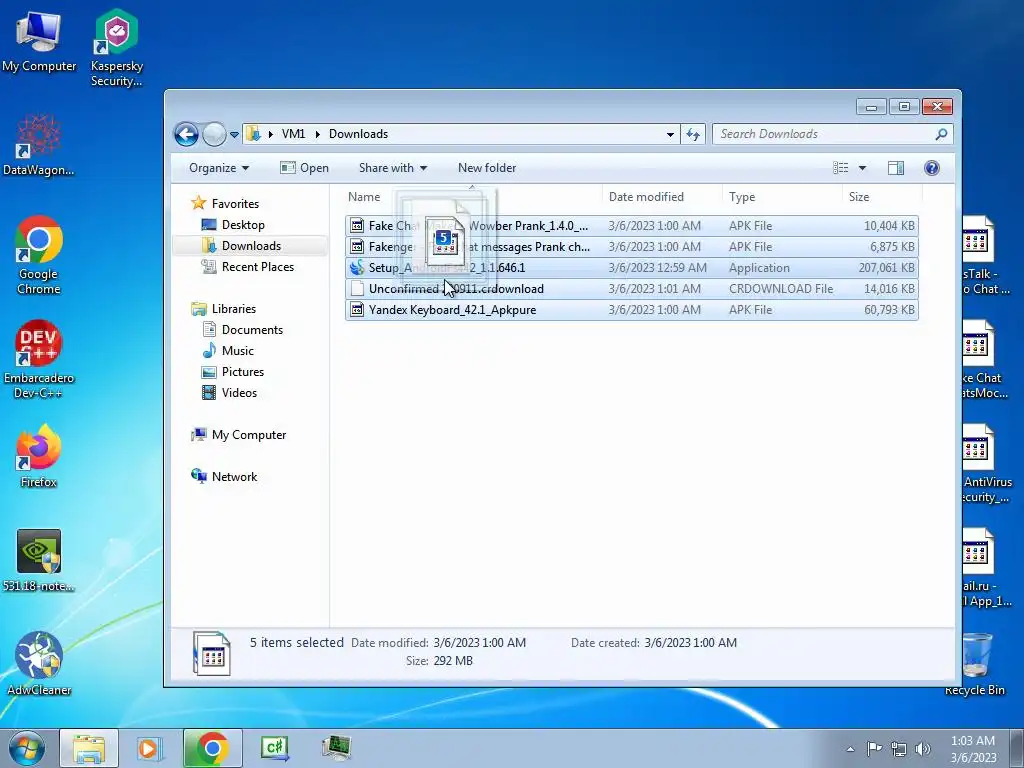Select the 531.18-note NVIDIA installer icon
Viewport: 1024px width, 768px height.
39,560
